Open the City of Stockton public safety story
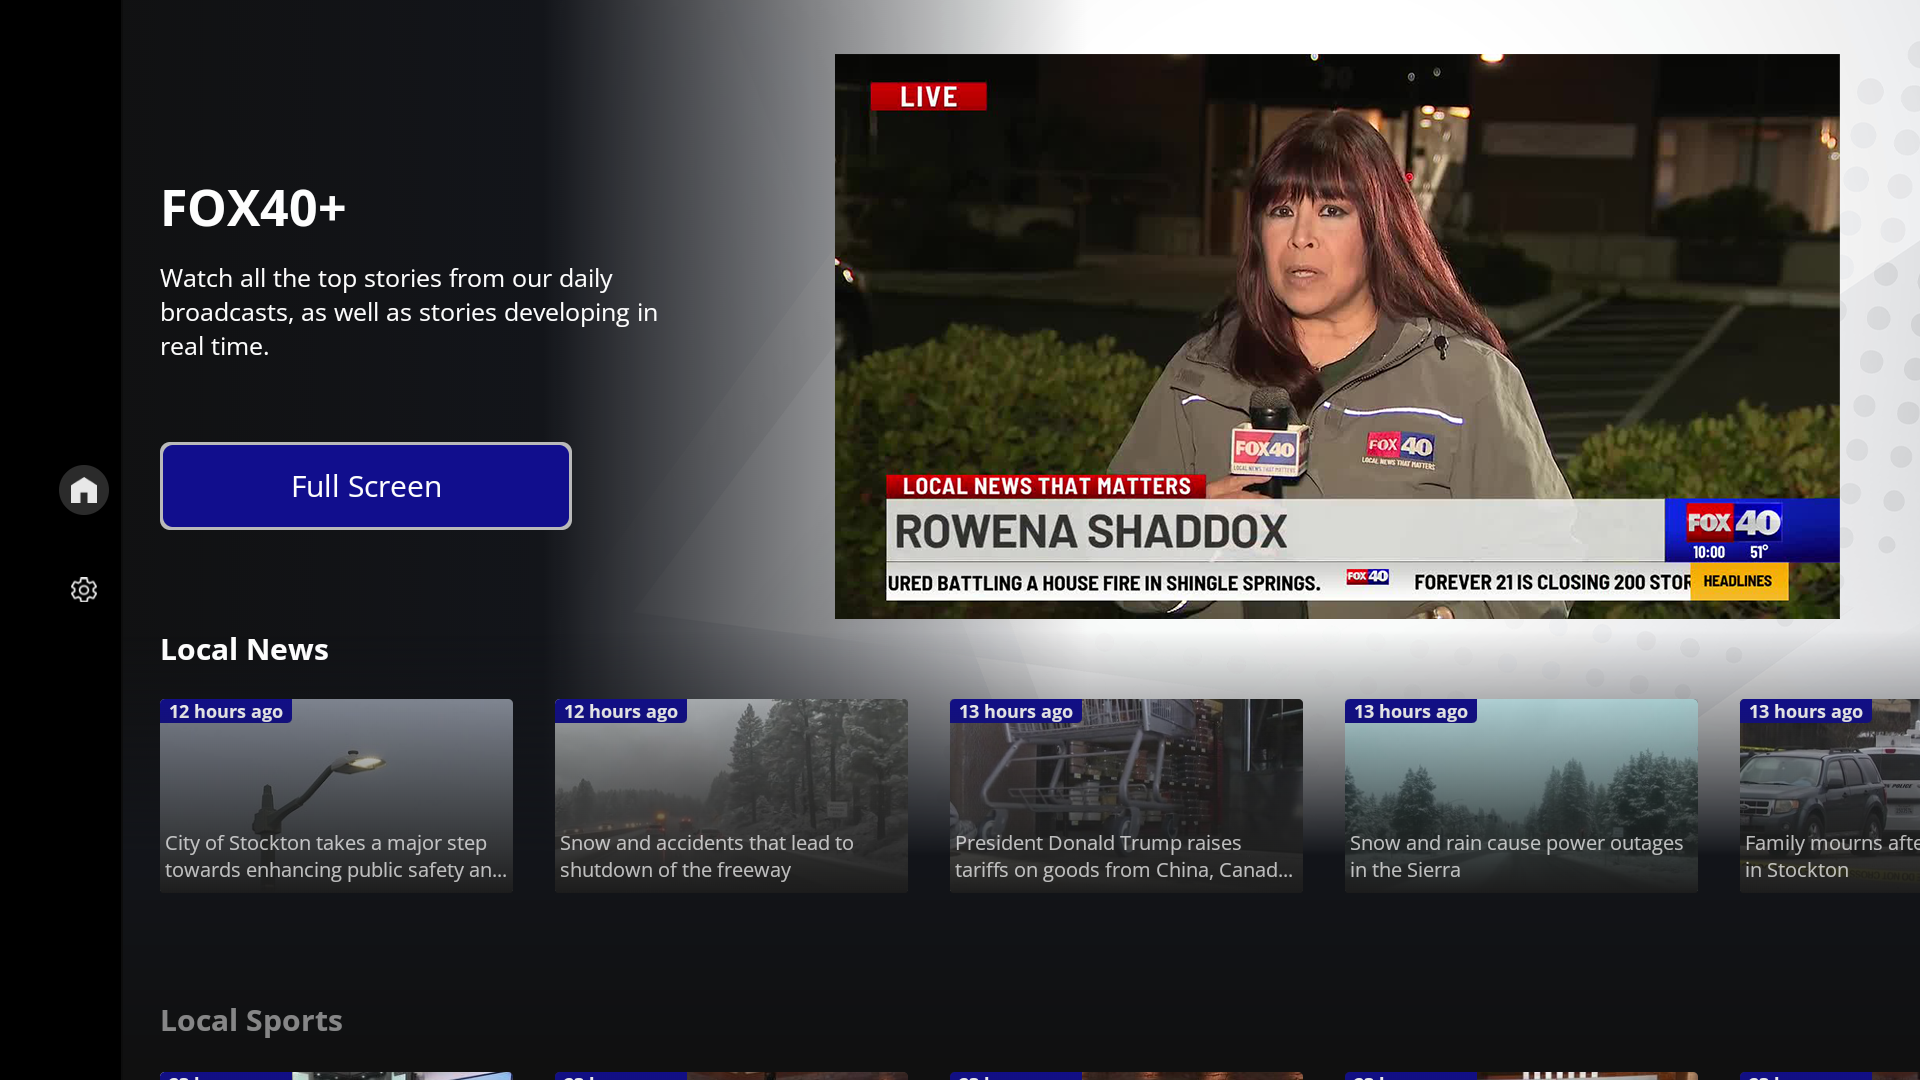Image resolution: width=1920 pixels, height=1080 pixels. click(x=336, y=796)
